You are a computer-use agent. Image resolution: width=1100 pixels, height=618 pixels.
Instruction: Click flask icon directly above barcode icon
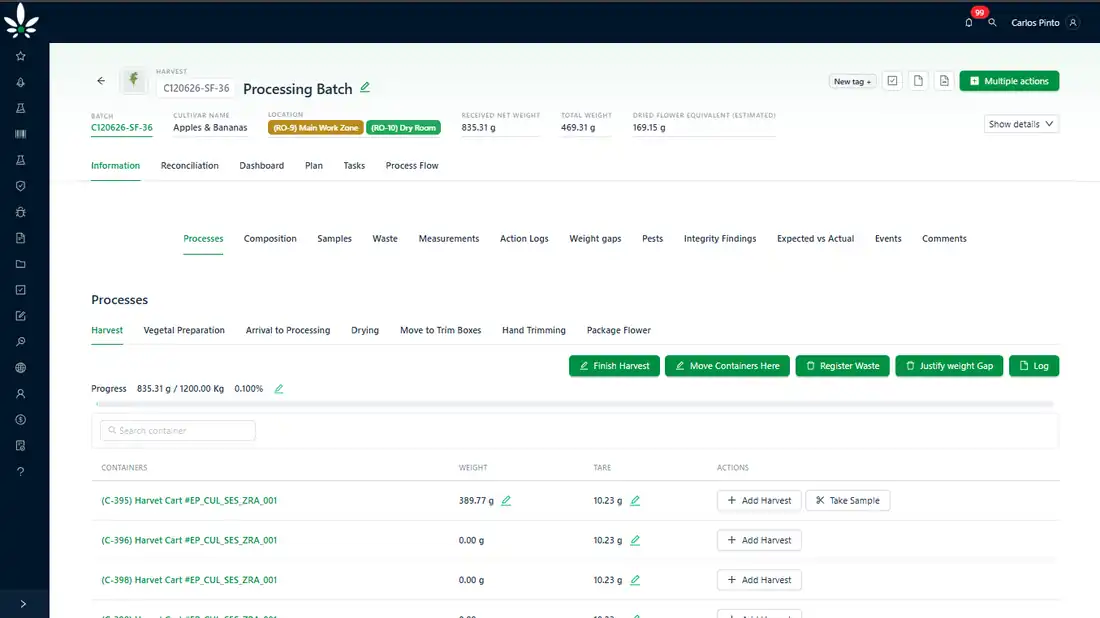[x=20, y=108]
